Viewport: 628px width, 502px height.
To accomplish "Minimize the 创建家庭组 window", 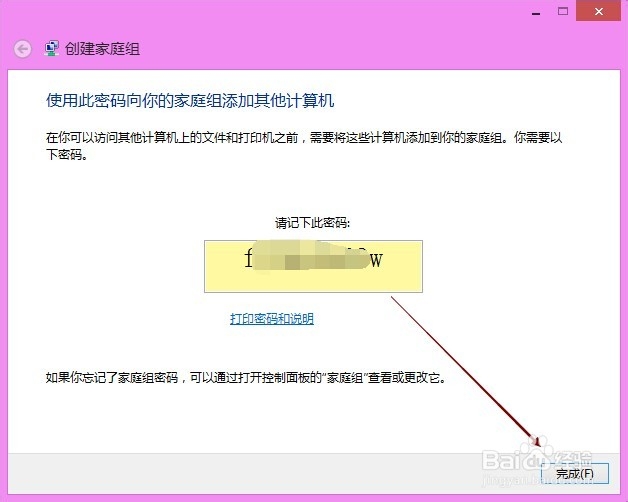I will (x=536, y=12).
